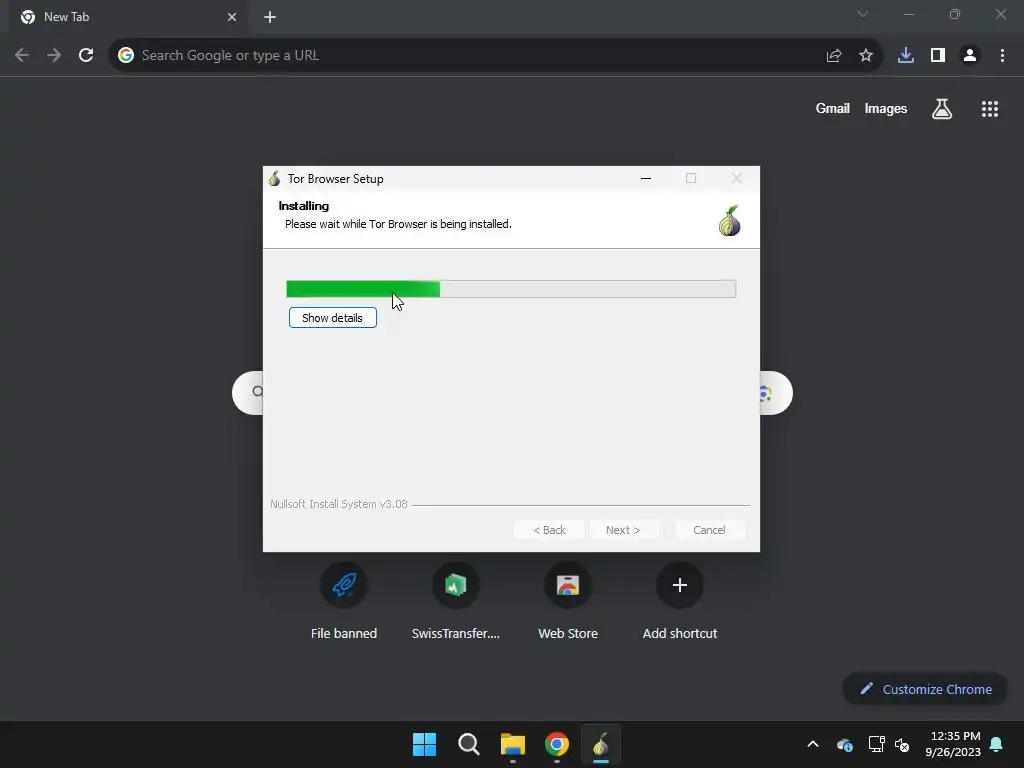Open Windows Start menu
The image size is (1024, 768).
click(x=424, y=744)
